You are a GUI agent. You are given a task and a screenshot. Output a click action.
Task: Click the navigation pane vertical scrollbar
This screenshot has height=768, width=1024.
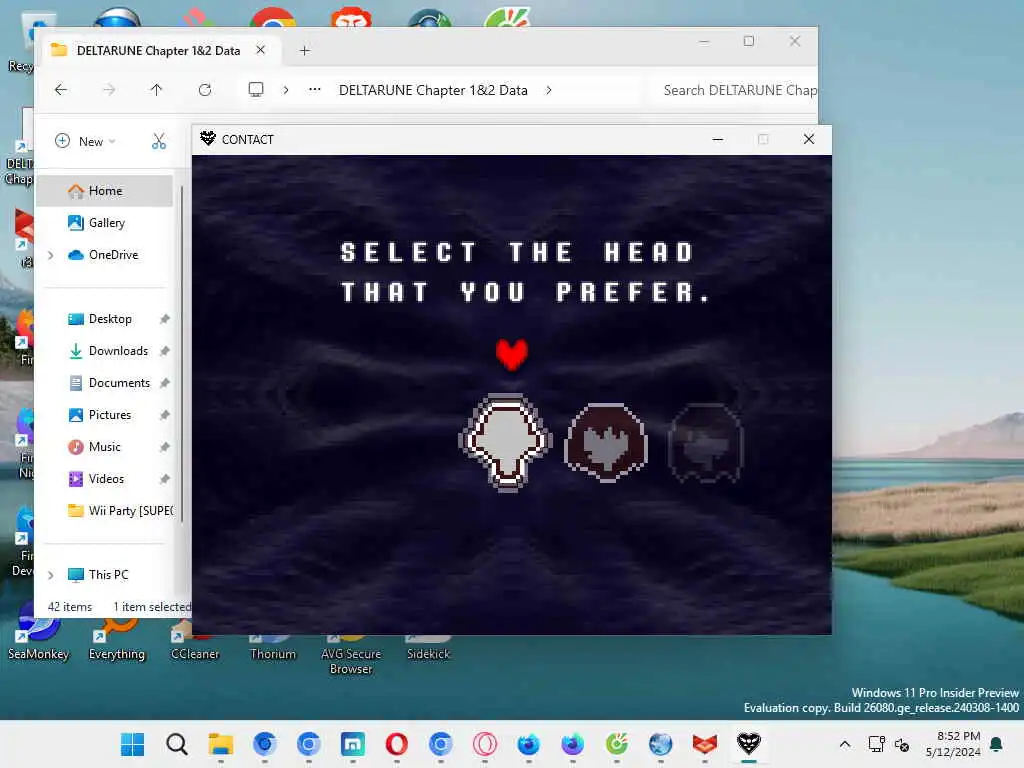pyautogui.click(x=182, y=353)
